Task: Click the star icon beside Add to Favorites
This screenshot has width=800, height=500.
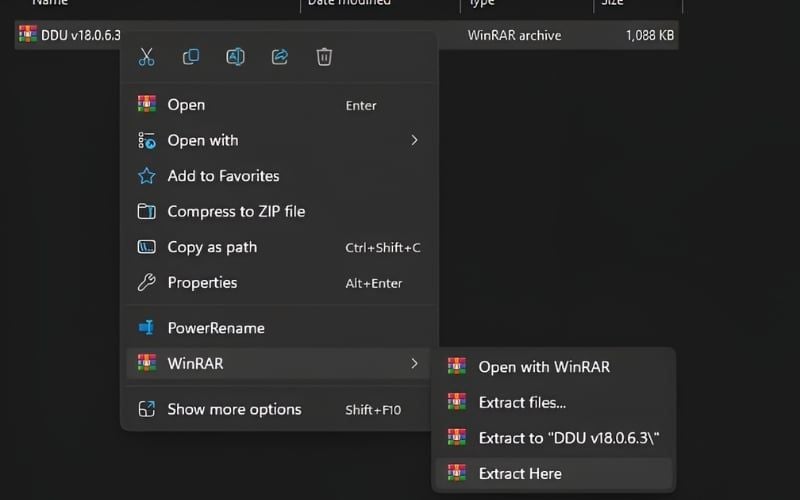Action: tap(147, 176)
